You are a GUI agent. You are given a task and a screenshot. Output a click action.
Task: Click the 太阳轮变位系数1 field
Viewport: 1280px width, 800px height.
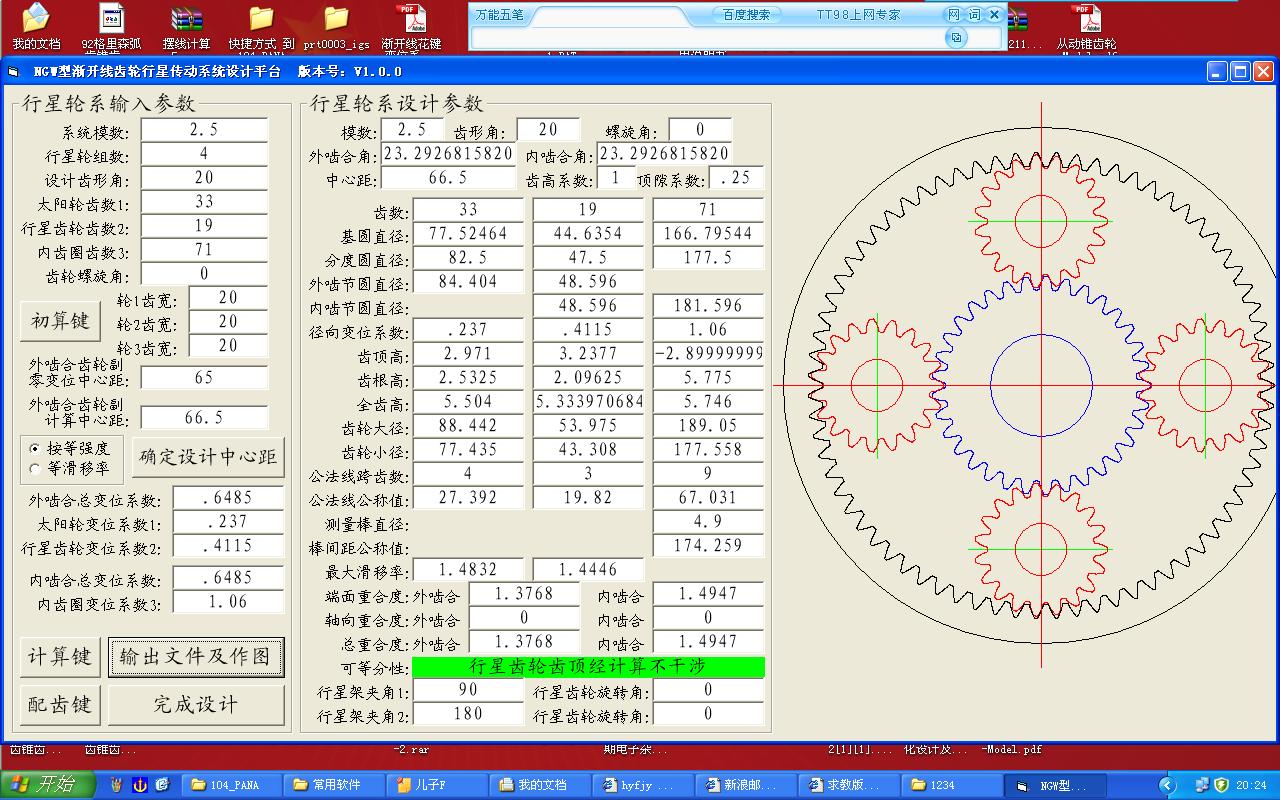point(228,522)
